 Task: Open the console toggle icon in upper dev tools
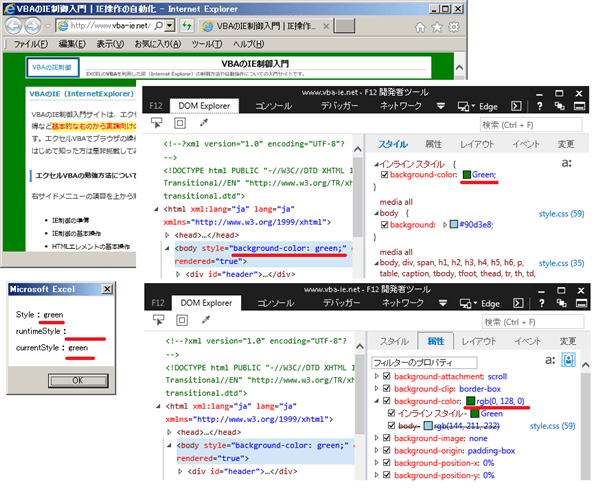[x=516, y=106]
